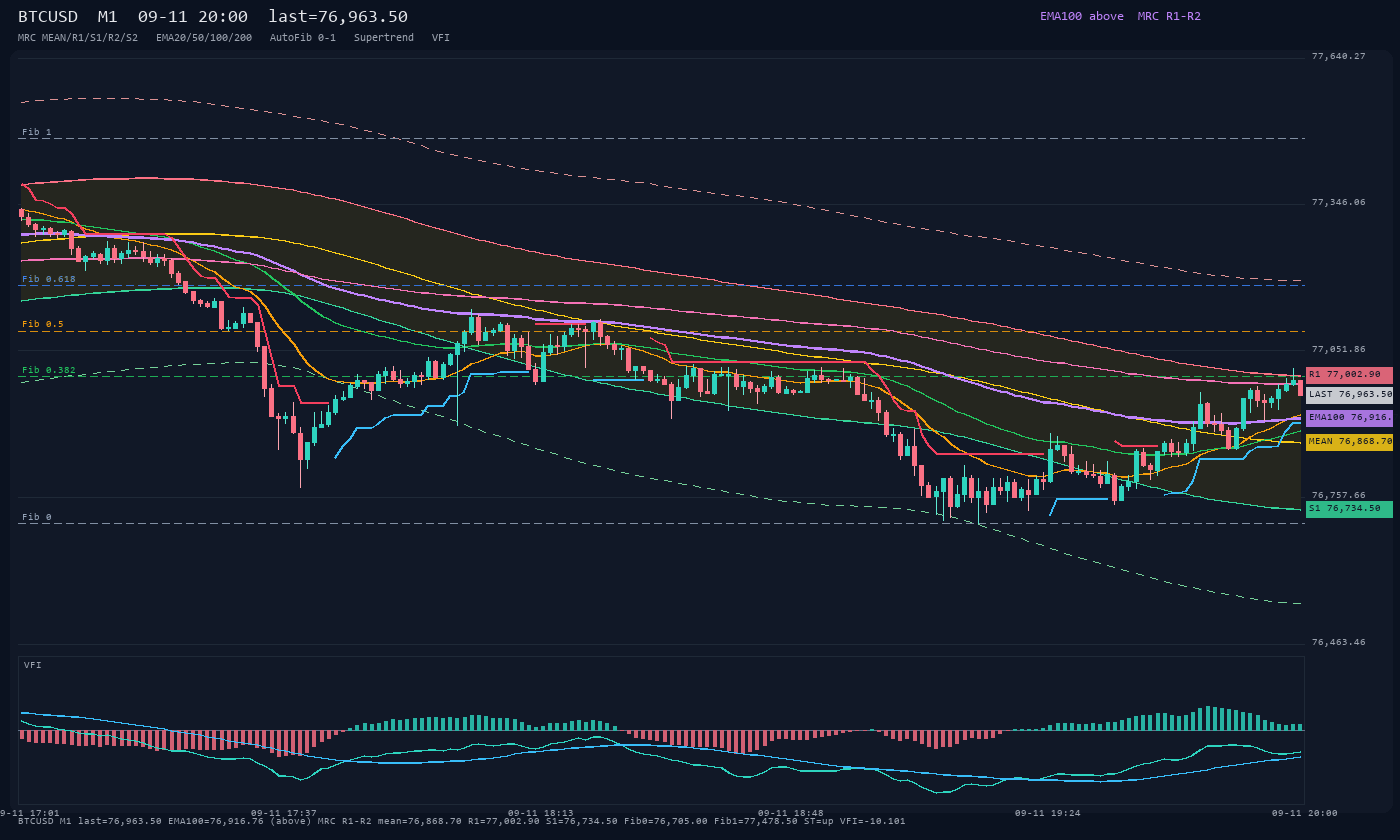The image size is (1400, 840).
Task: Click the VFI indicator panel title
Action: pyautogui.click(x=33, y=665)
